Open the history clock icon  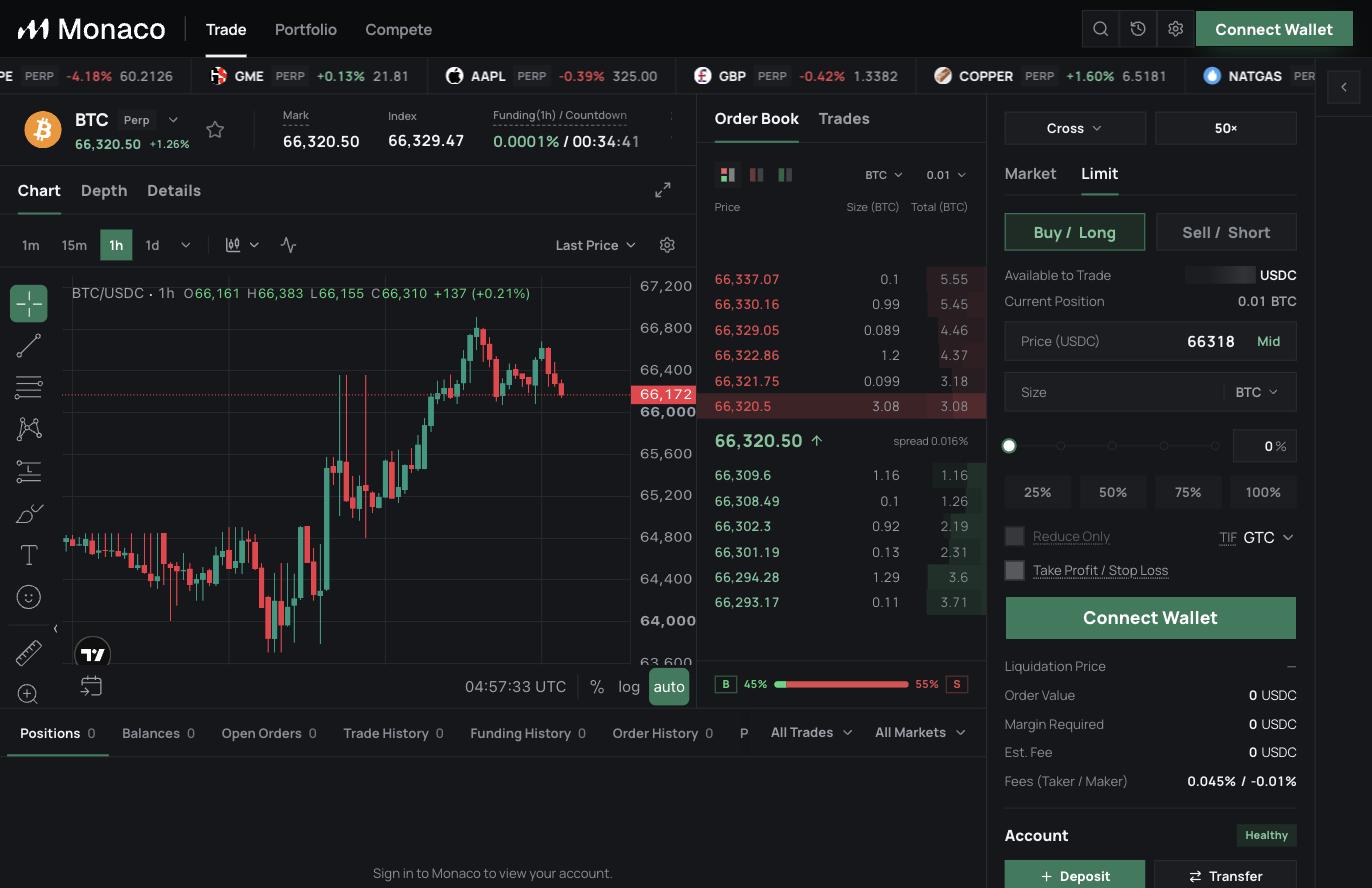pos(1138,29)
